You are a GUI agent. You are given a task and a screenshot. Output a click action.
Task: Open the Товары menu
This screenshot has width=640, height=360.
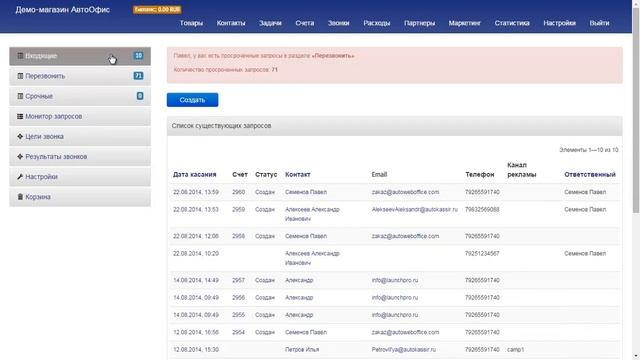tap(191, 23)
